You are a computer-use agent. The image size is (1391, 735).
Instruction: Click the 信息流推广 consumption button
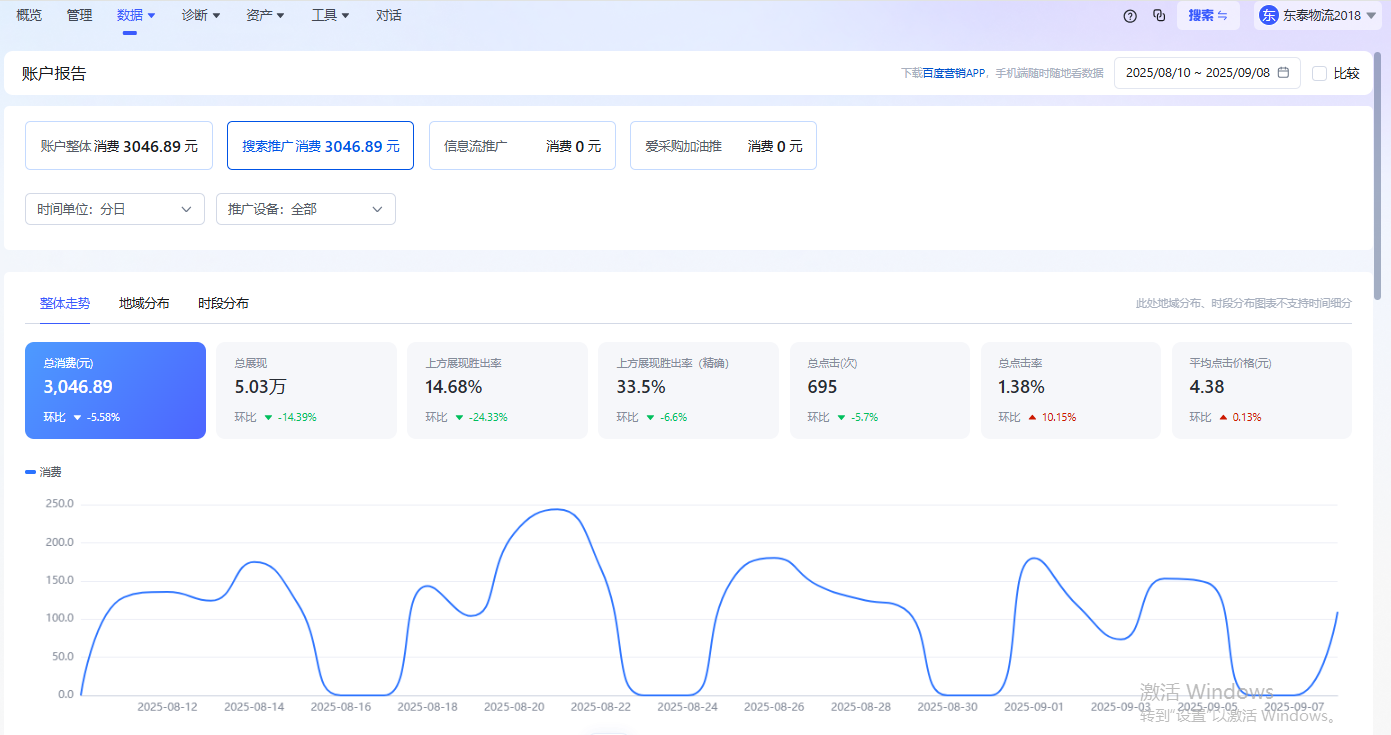click(522, 146)
